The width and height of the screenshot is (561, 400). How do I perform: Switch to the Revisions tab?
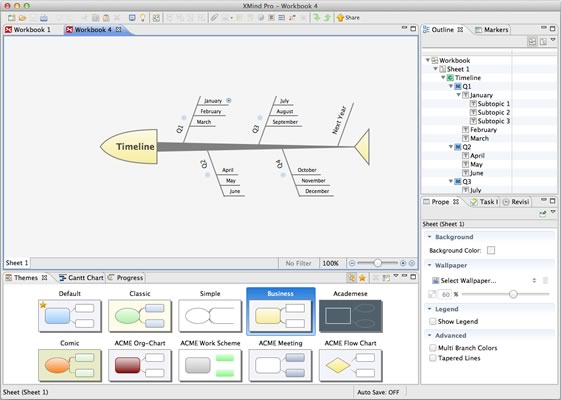(516, 202)
